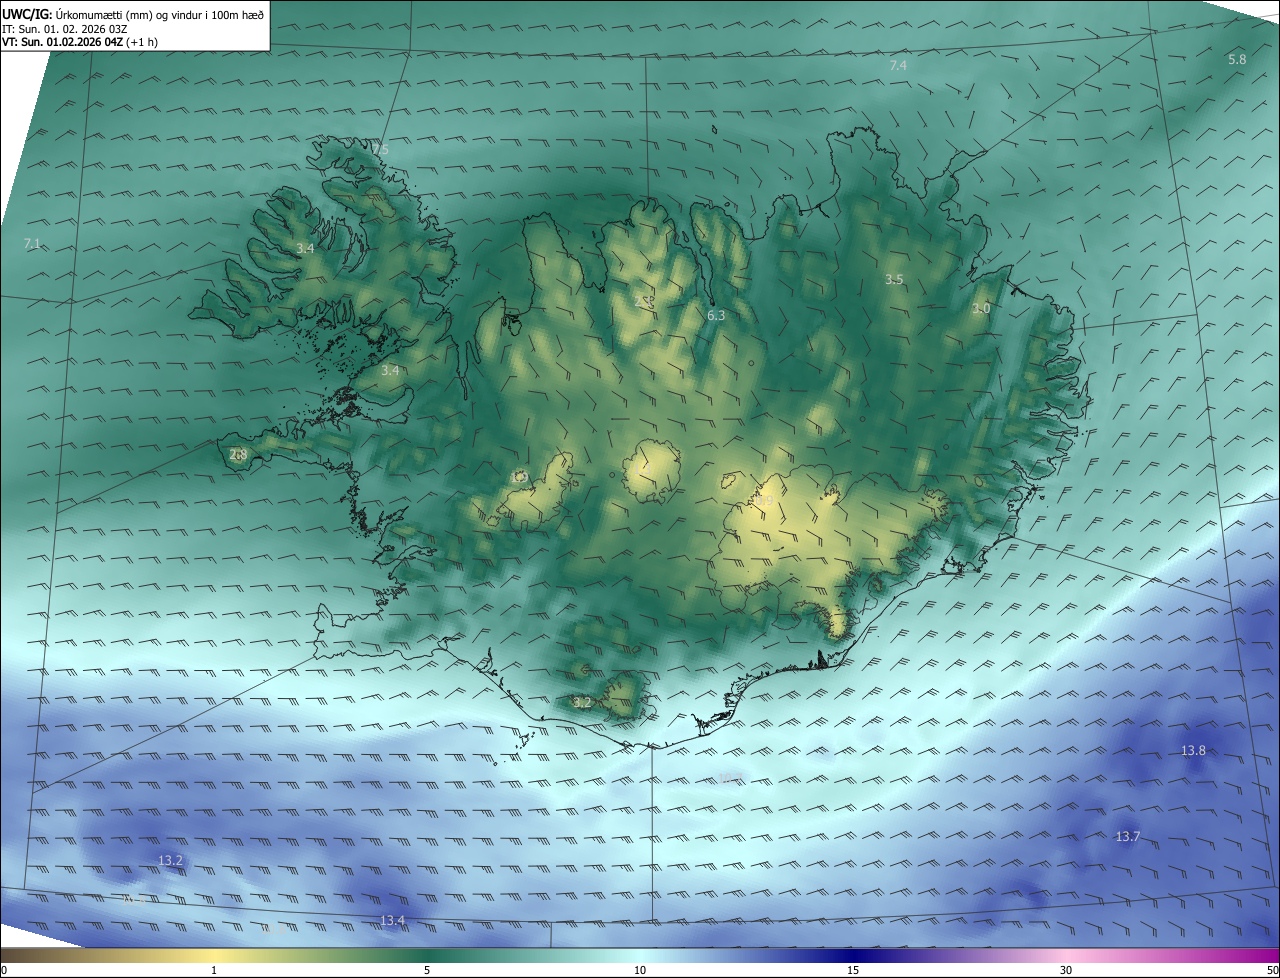This screenshot has width=1280, height=978.
Task: Click the 2.8 value label on Snæfellsnes
Action: pos(238,454)
